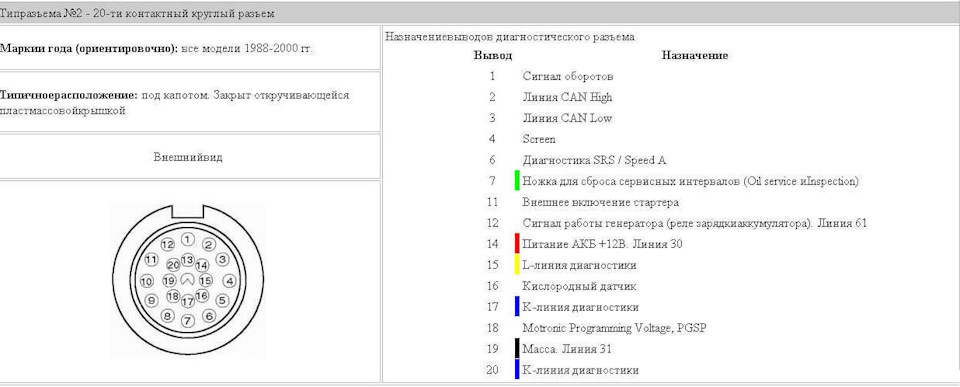Click pin 19 in connector diagram
This screenshot has width=960, height=387.
tap(170, 281)
